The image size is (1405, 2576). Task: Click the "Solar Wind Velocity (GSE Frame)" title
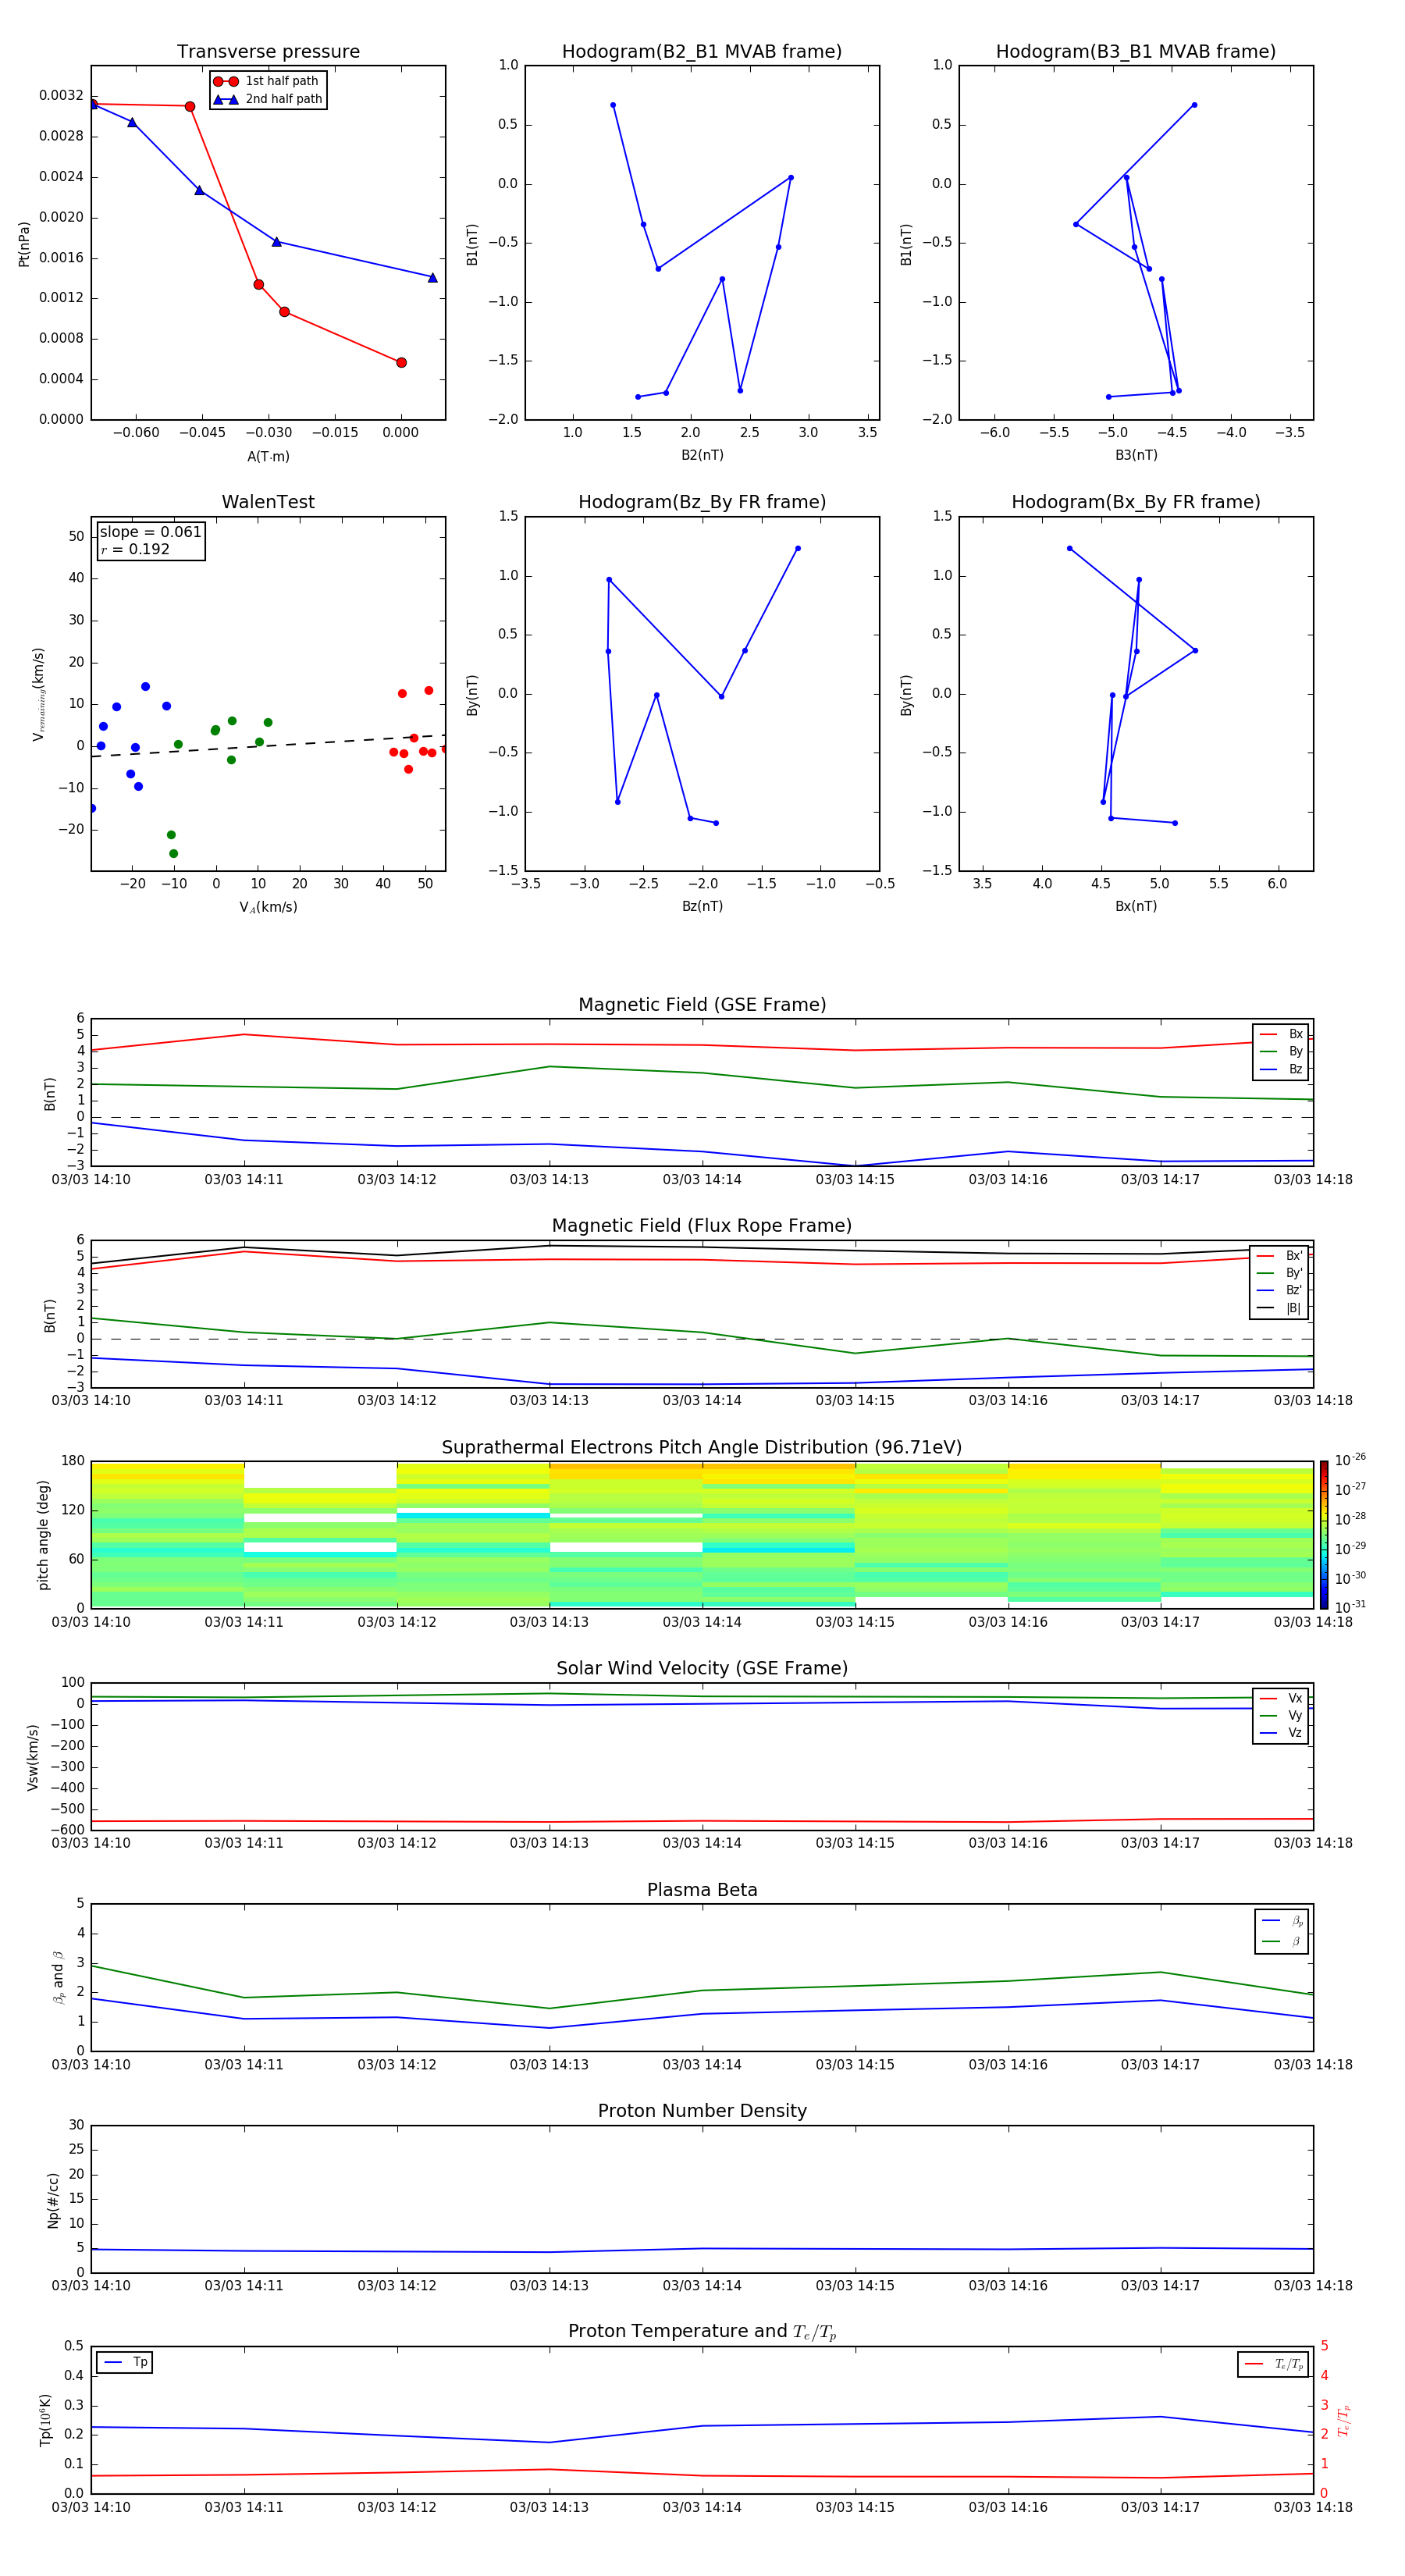point(702,1668)
